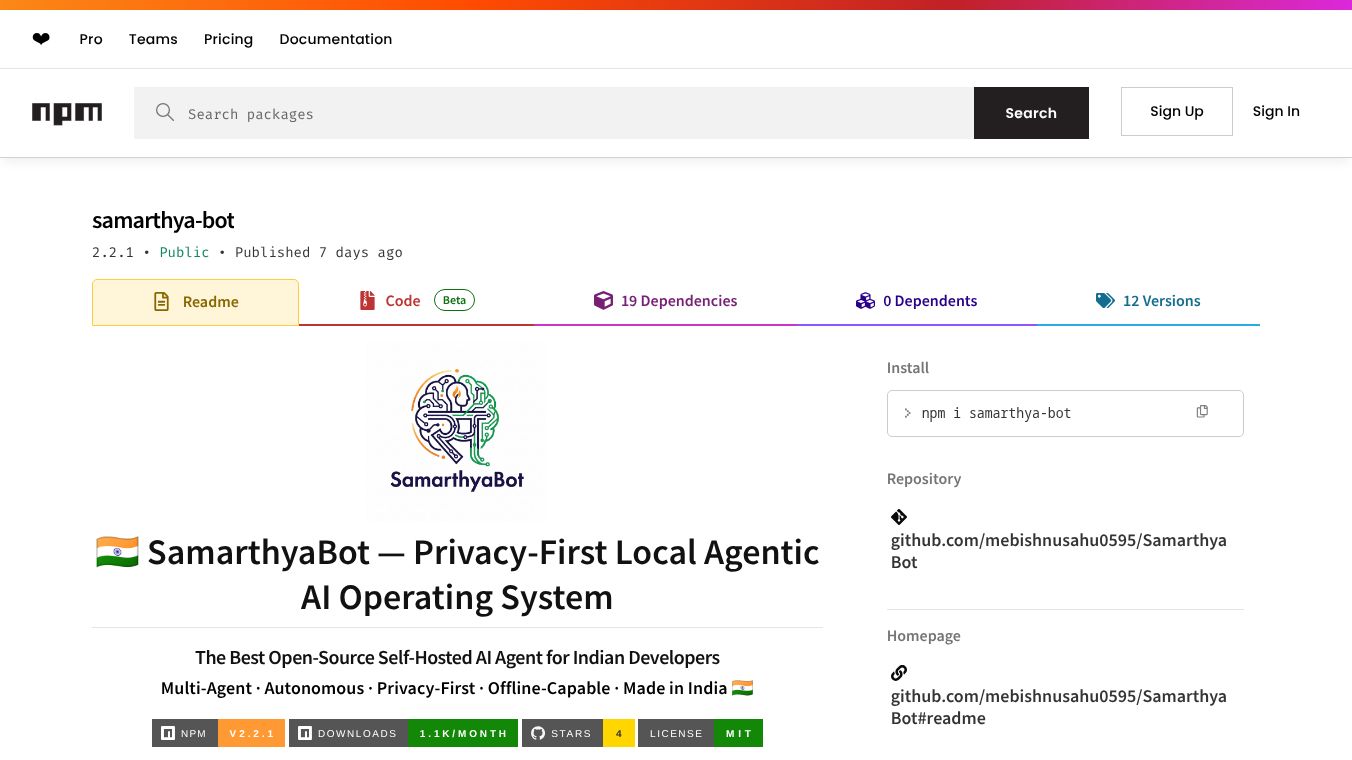This screenshot has width=1352, height=760.
Task: Click the 'Multi-Agent · Autonomous' tagline text
Action: point(457,688)
